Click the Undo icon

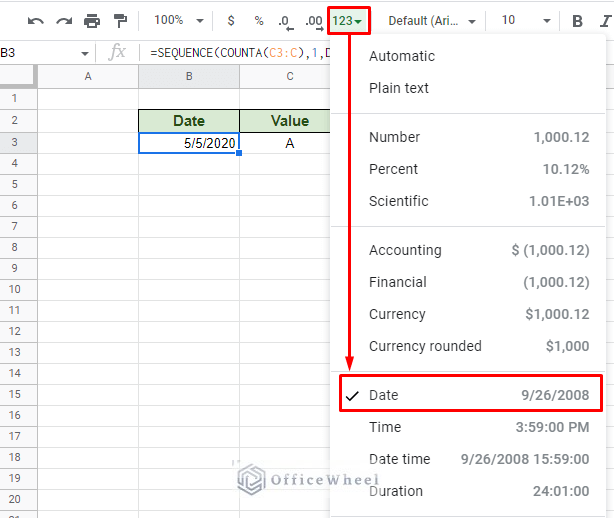(36, 21)
